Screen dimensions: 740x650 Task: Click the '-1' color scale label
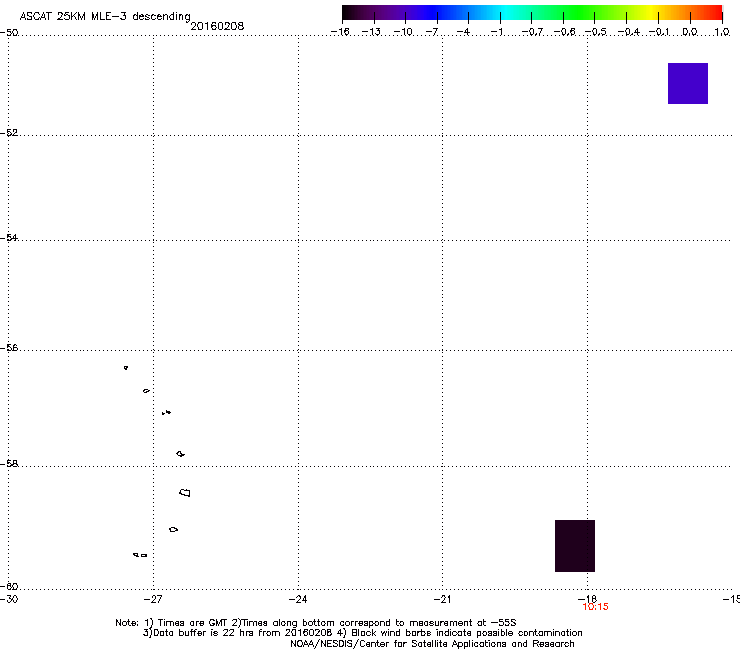(x=496, y=32)
